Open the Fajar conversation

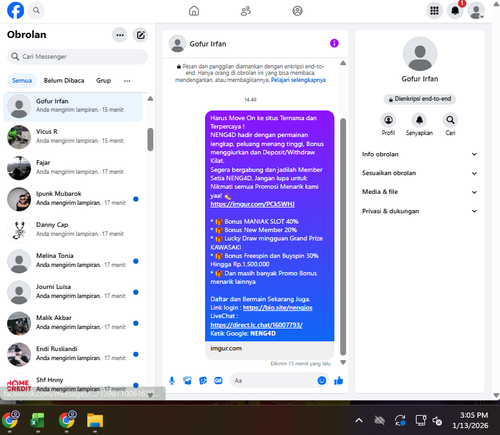coord(73,168)
